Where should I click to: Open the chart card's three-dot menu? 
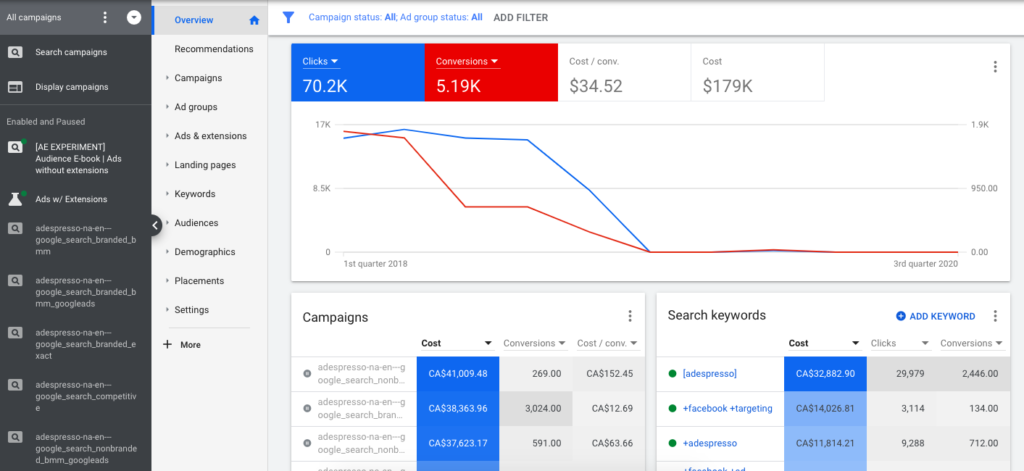click(x=994, y=67)
